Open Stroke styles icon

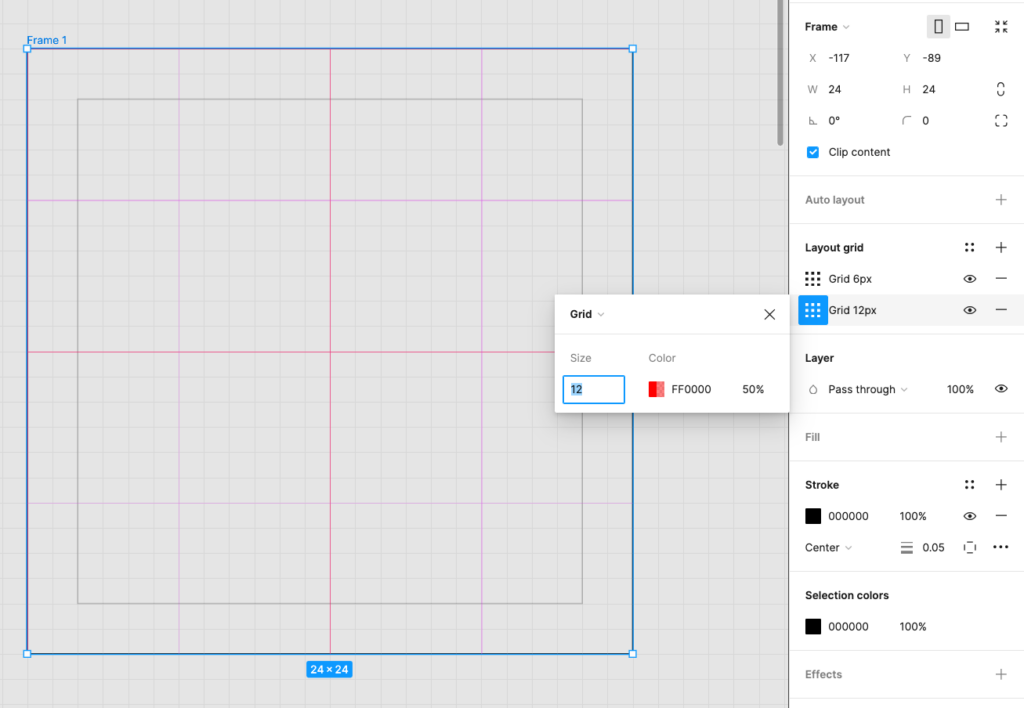click(969, 485)
